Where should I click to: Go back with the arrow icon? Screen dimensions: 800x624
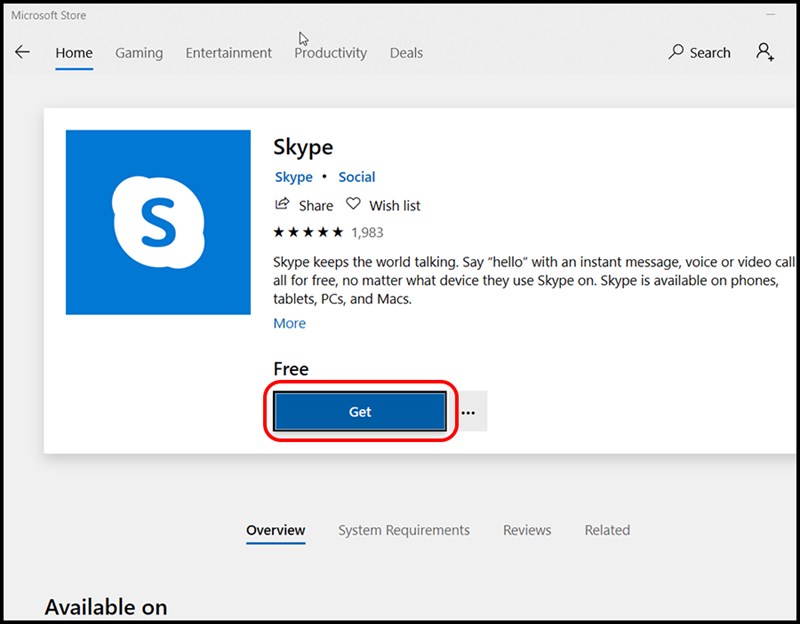click(22, 52)
